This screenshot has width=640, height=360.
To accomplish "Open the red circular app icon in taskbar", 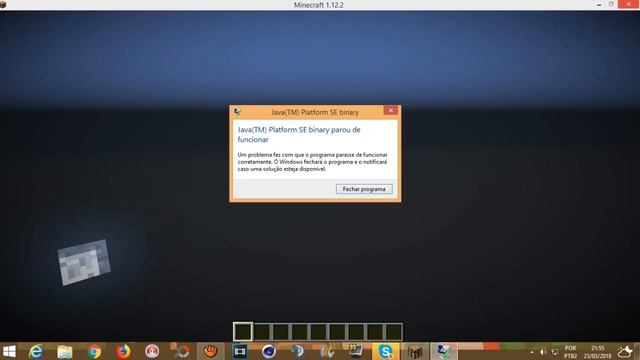I will pyautogui.click(x=152, y=351).
